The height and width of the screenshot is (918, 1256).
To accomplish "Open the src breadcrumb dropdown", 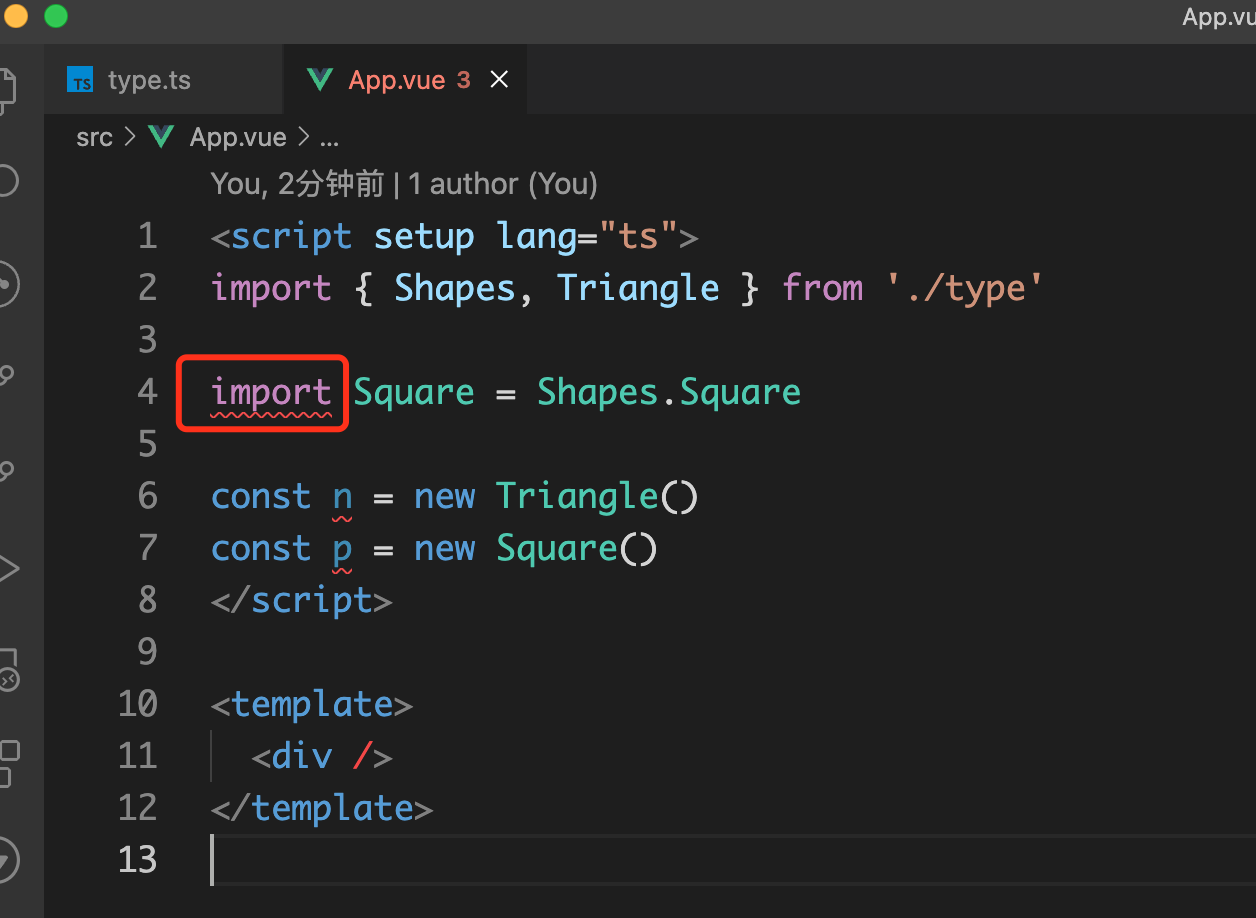I will tap(94, 137).
